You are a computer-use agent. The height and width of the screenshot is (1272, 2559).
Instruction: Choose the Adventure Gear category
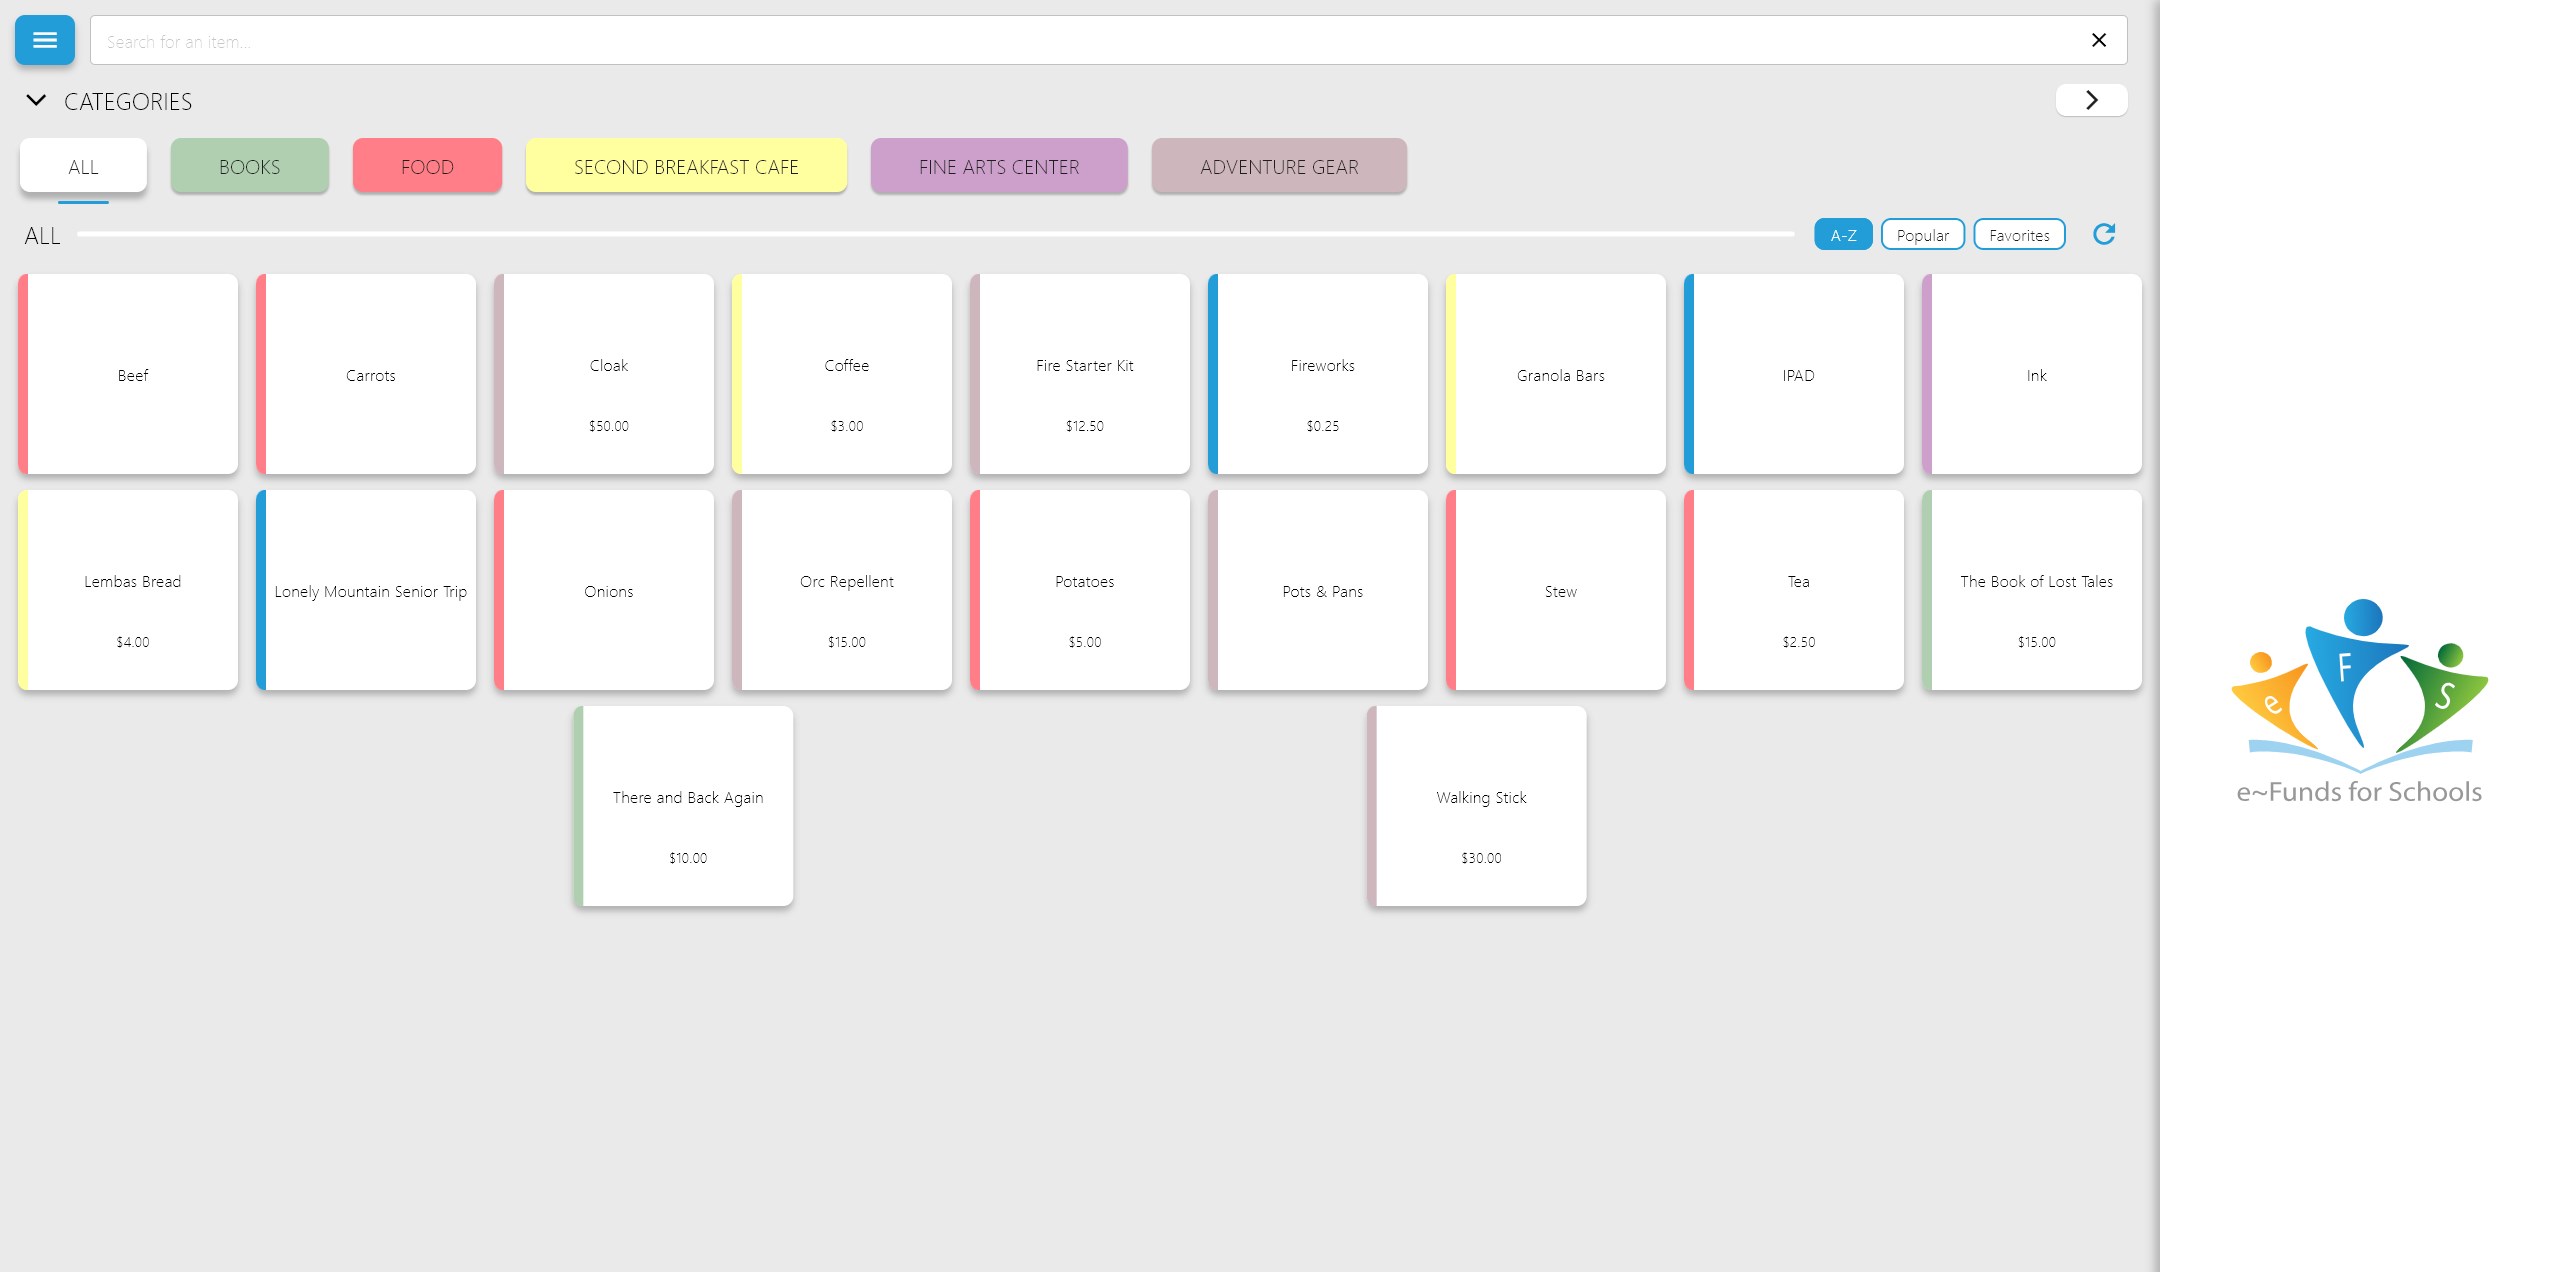(1278, 167)
